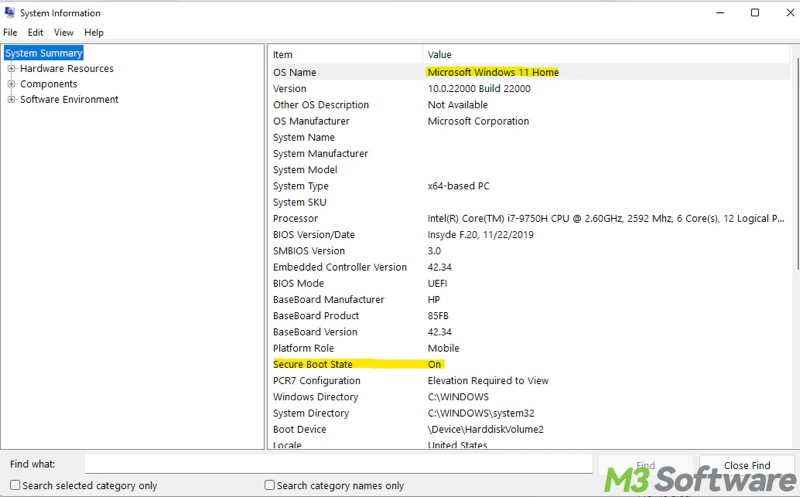Image resolution: width=800 pixels, height=497 pixels.
Task: Click the Insyde F.20, 11/22/2019 value
Action: click(x=481, y=235)
